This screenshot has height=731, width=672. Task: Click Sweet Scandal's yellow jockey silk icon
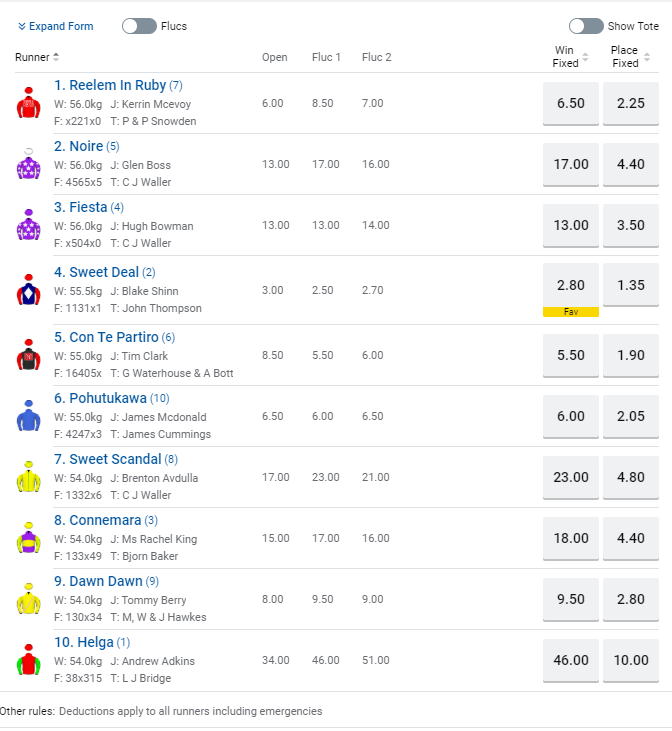click(28, 477)
